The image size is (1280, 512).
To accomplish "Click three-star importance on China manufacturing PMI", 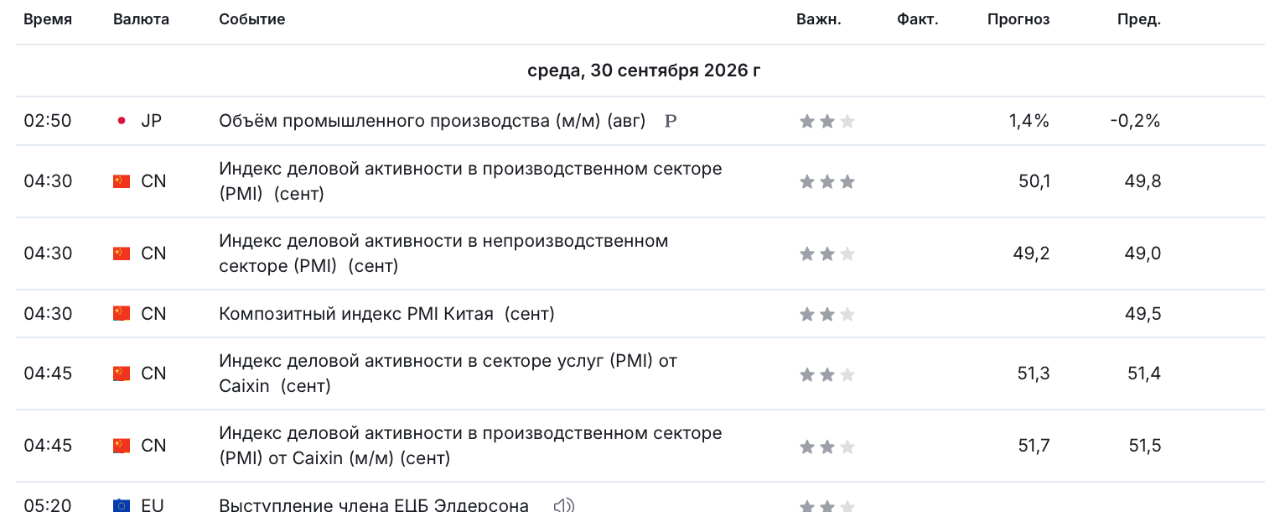I will pyautogui.click(x=827, y=181).
